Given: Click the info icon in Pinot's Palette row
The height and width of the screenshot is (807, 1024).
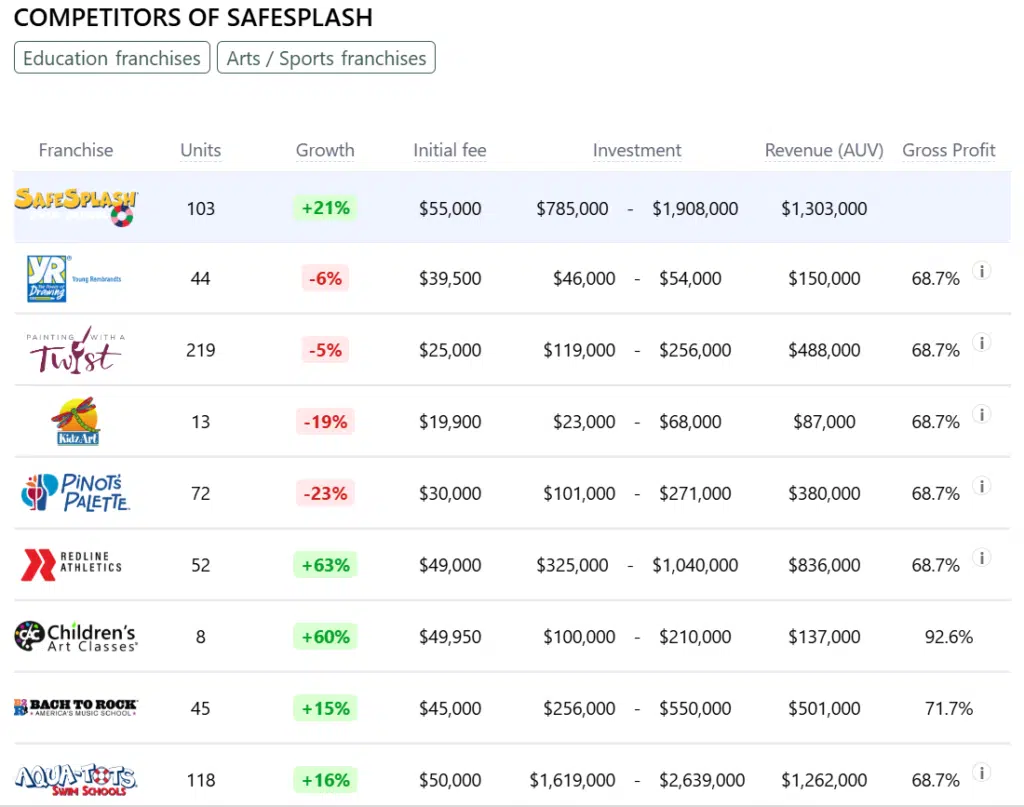Looking at the screenshot, I should pos(982,486).
